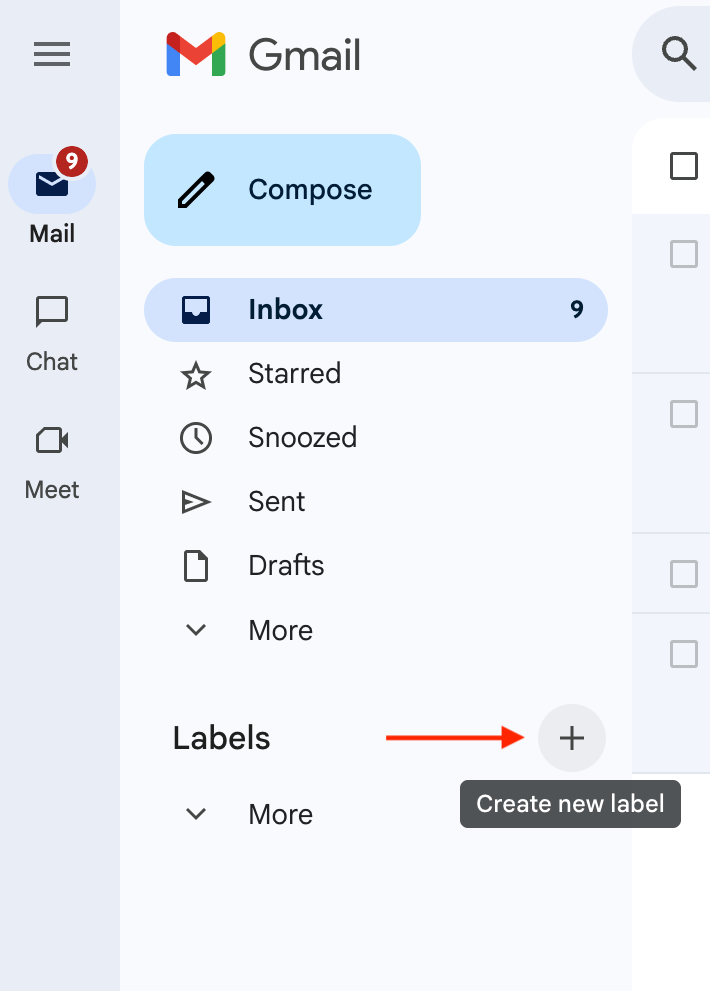
Task: Open the Starred folder
Action: coord(294,374)
